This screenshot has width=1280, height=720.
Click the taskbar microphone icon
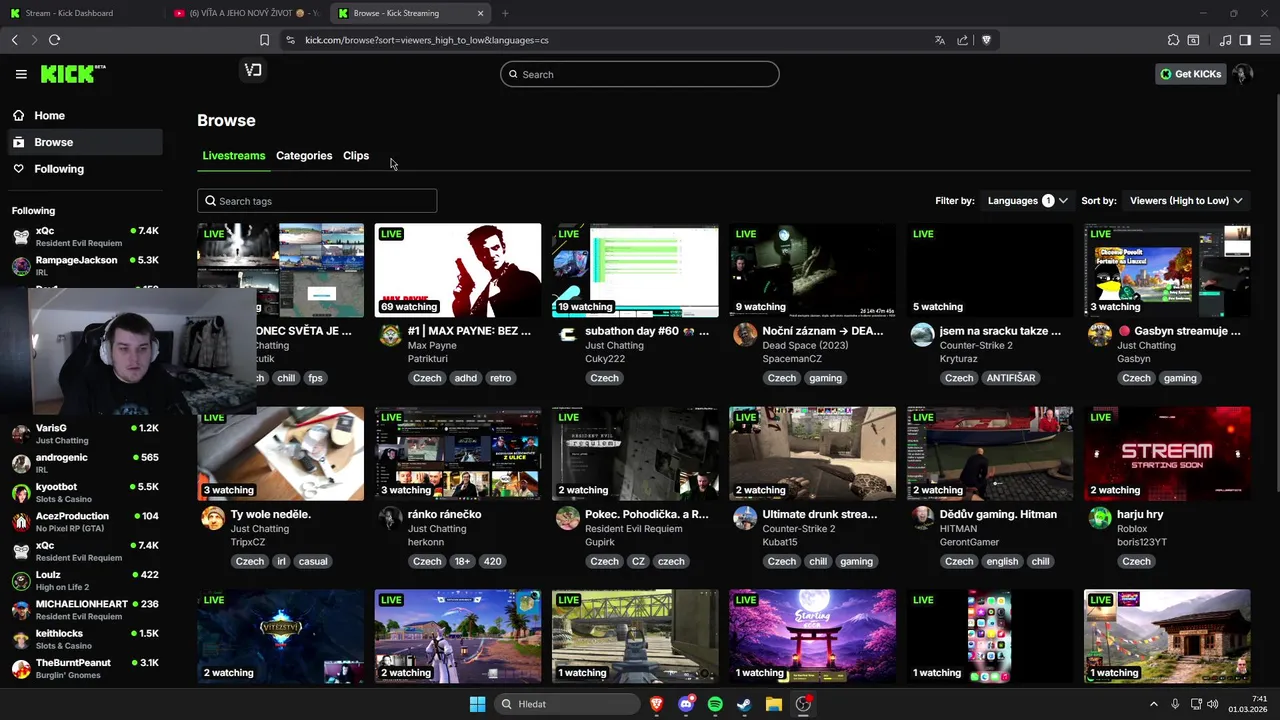pos(1175,704)
